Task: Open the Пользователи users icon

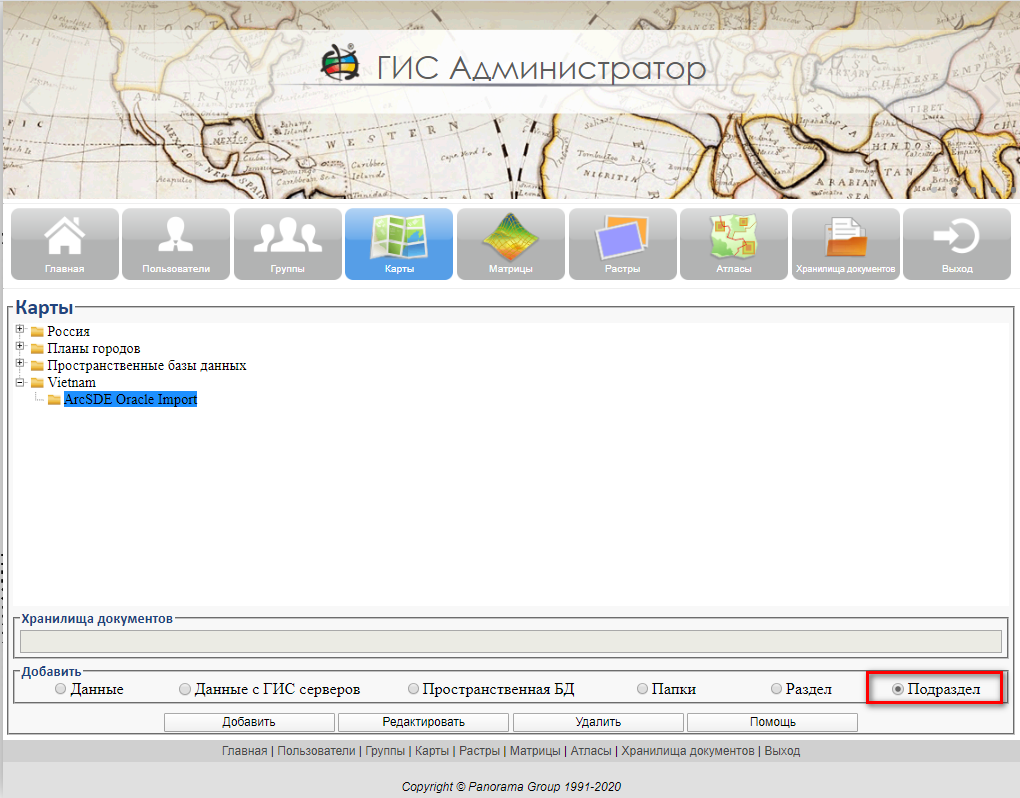Action: coord(176,243)
